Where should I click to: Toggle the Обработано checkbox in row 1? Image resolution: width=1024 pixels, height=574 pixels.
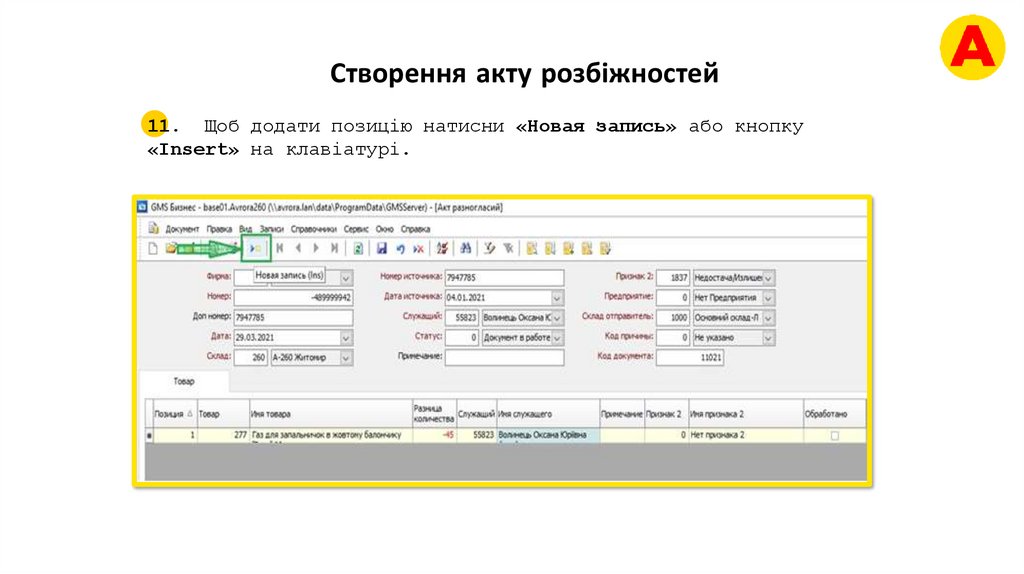coord(835,436)
